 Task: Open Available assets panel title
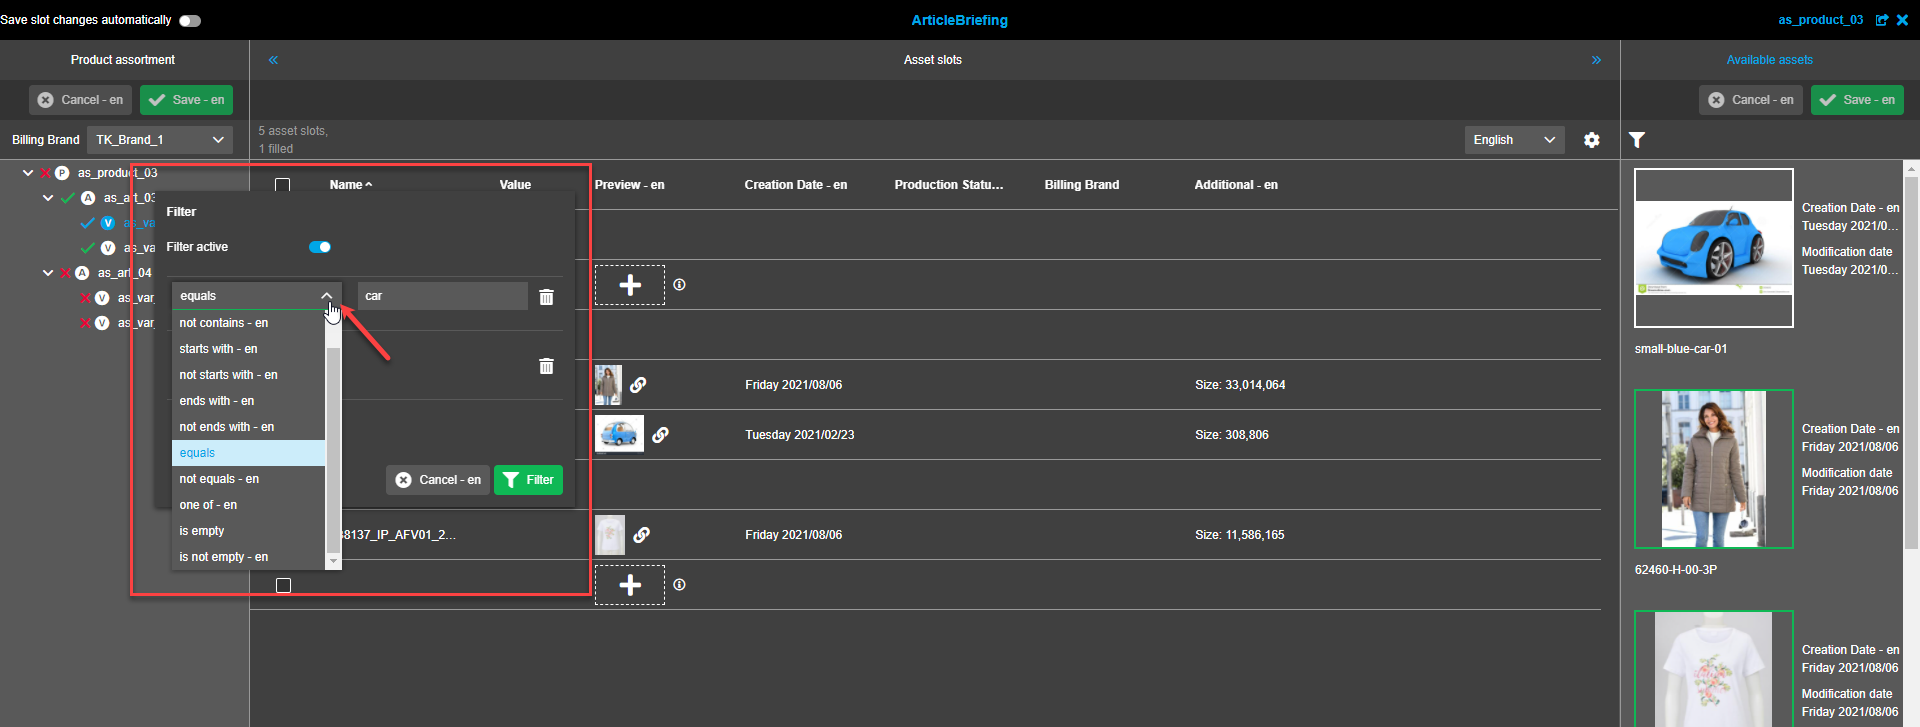(1769, 60)
